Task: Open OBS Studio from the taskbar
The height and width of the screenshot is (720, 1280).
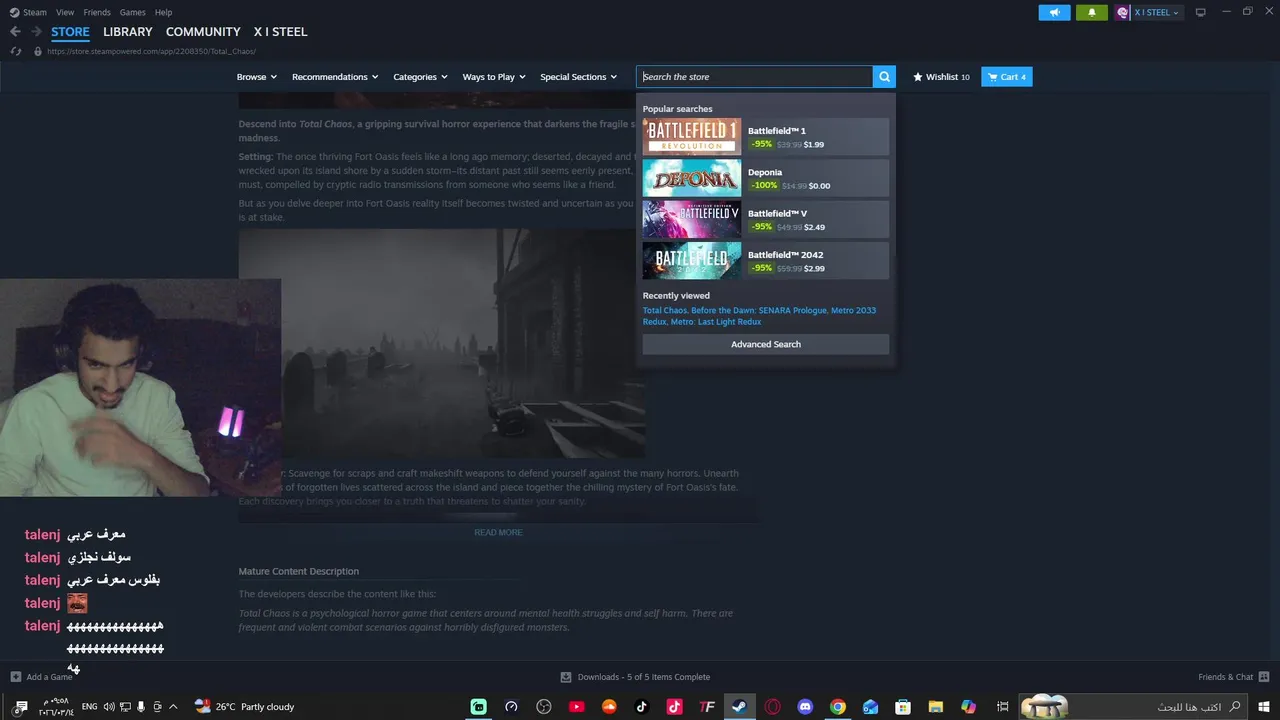Action: coord(543,707)
